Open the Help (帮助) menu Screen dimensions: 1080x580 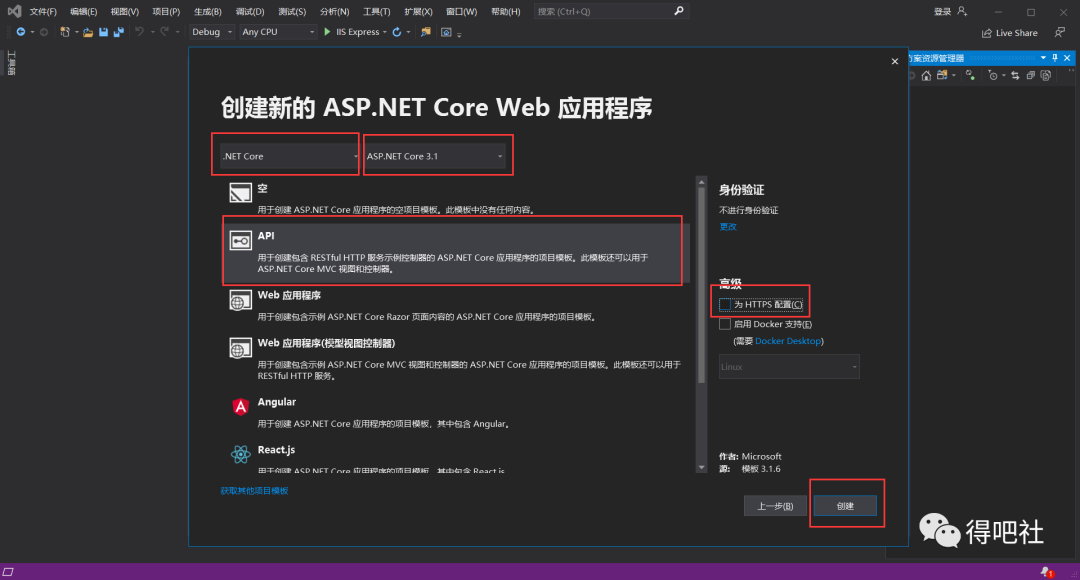506,12
